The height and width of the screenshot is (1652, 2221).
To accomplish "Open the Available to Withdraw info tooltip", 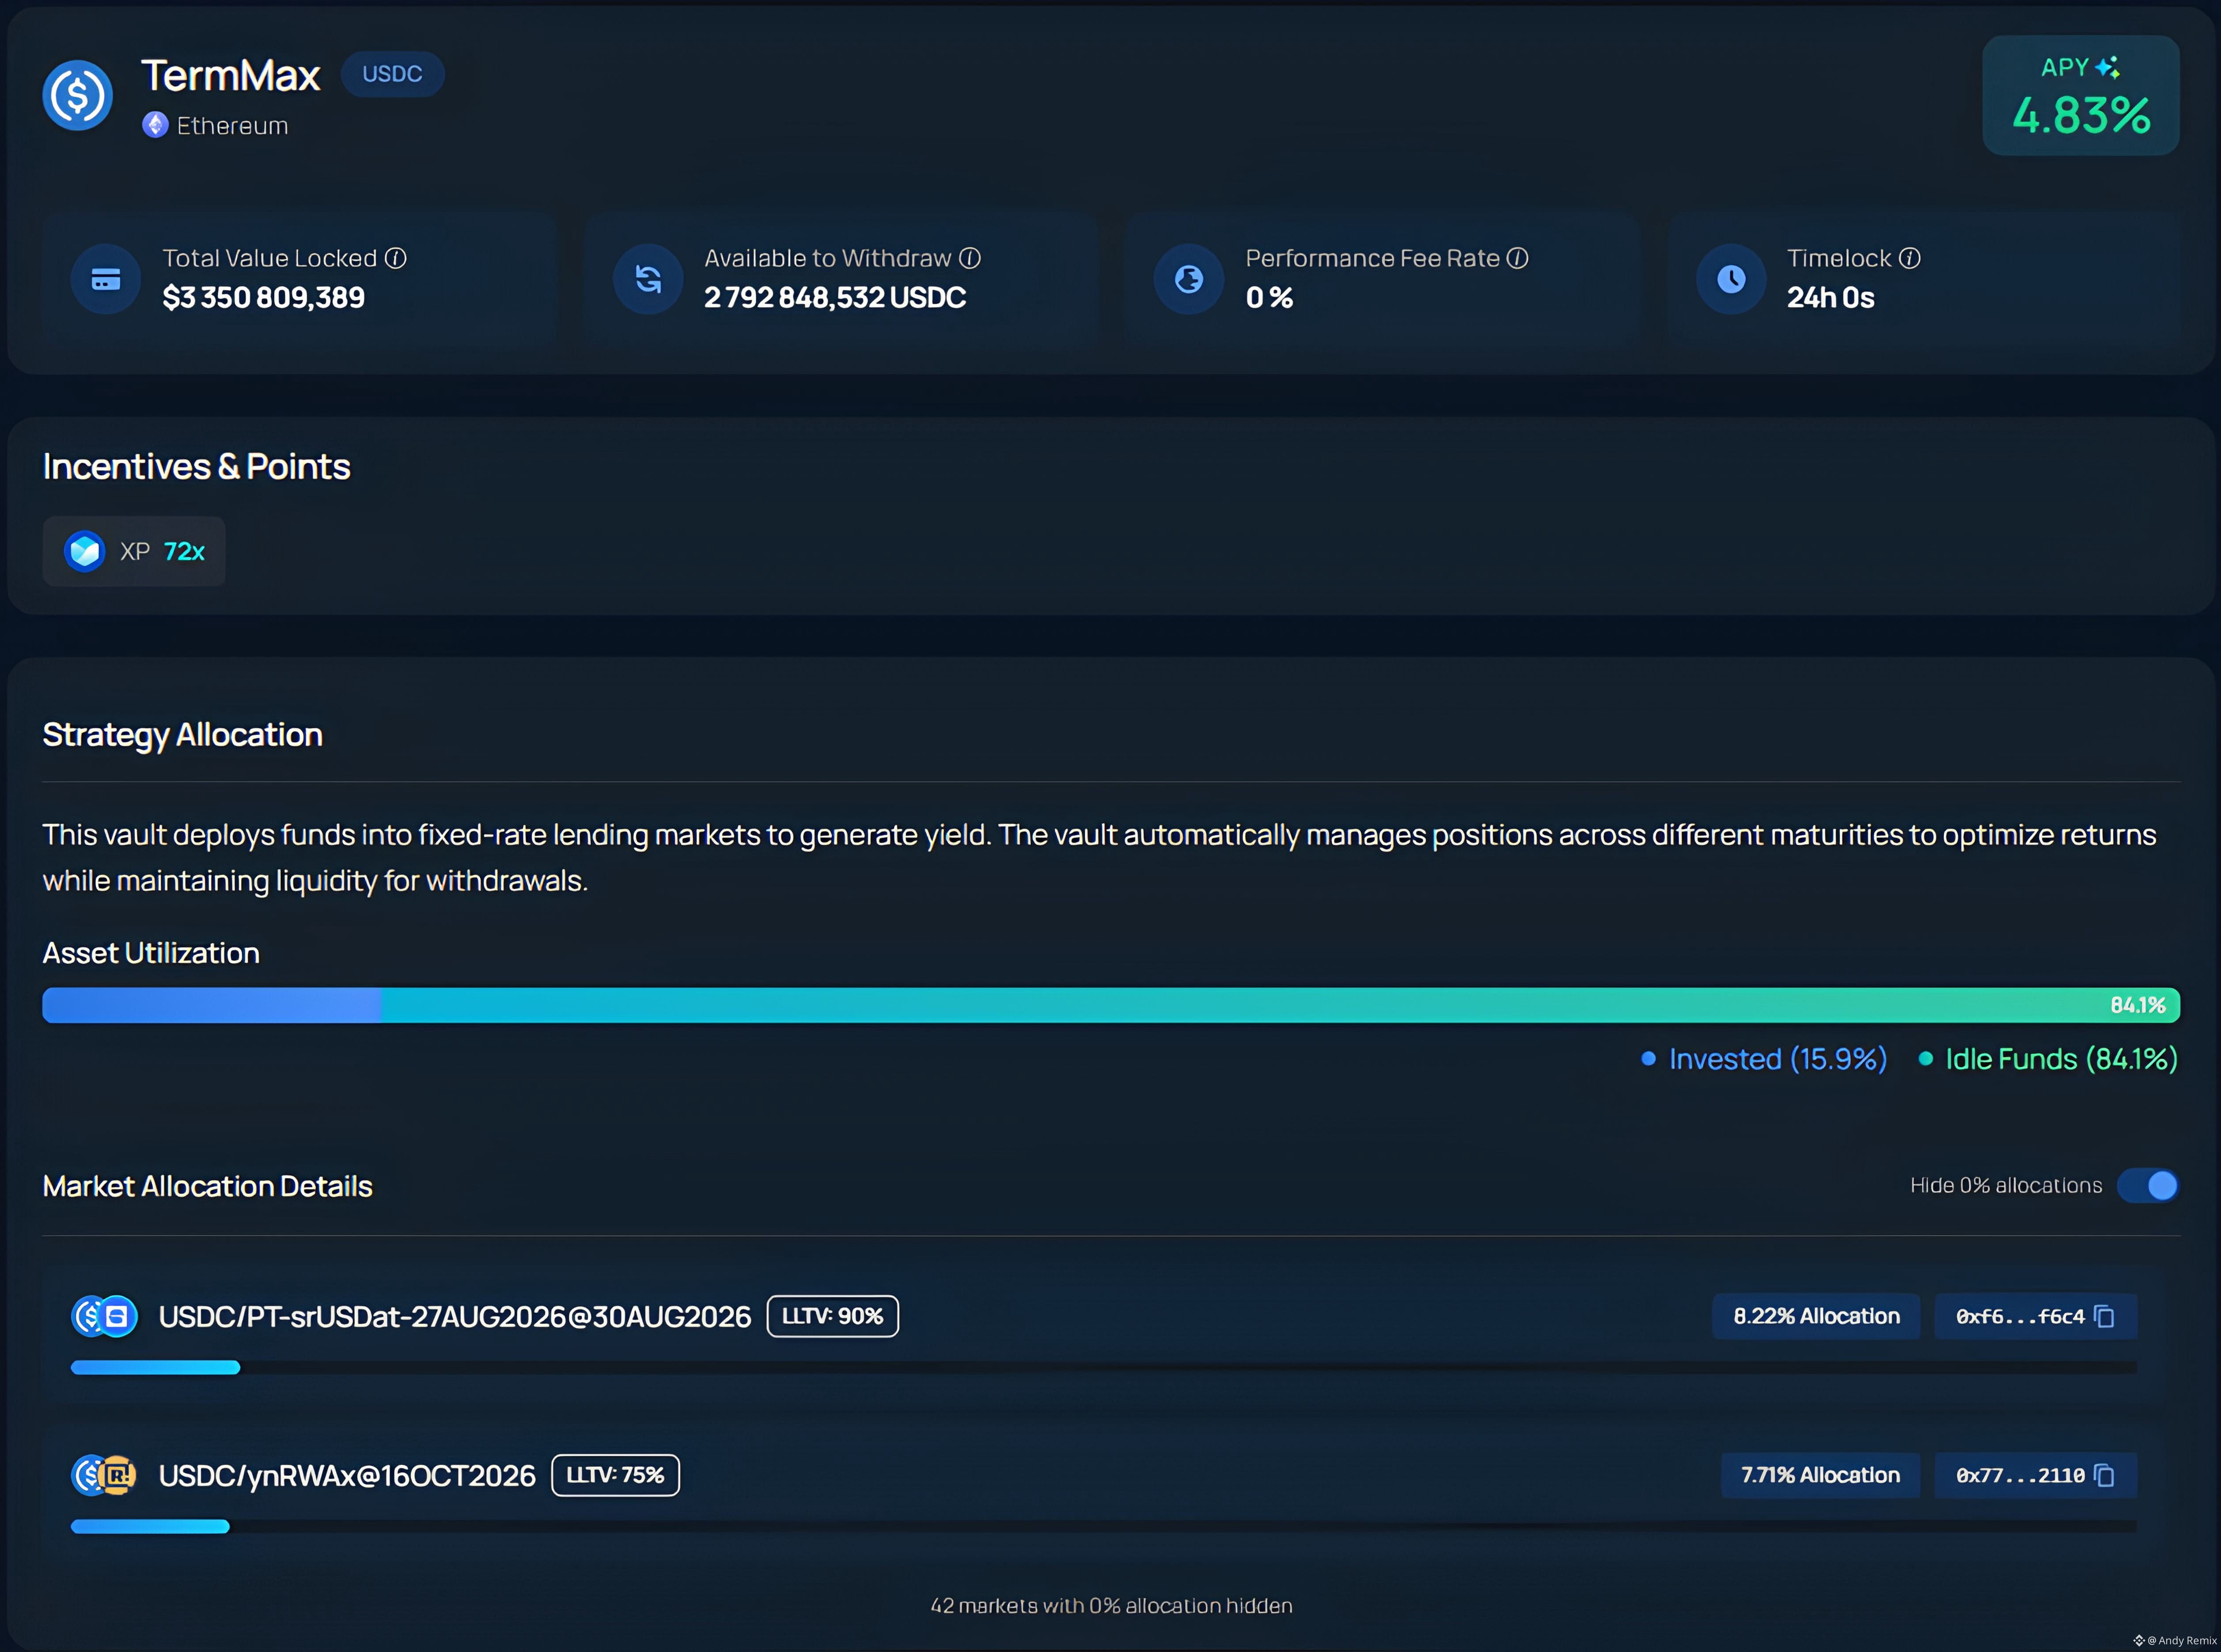I will (970, 258).
